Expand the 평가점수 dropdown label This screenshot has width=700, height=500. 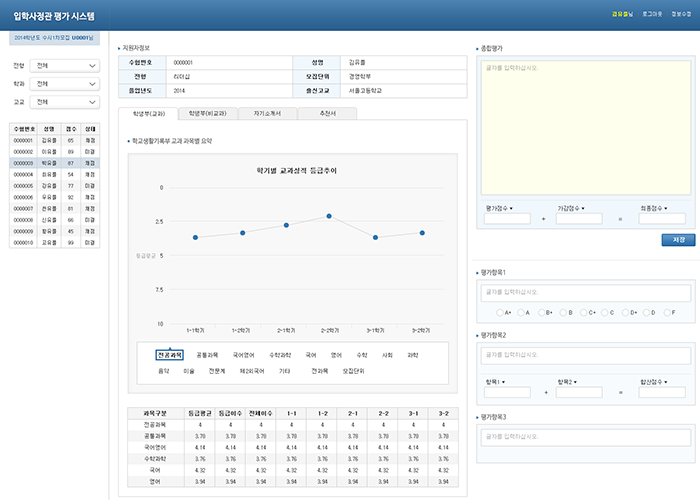click(499, 208)
